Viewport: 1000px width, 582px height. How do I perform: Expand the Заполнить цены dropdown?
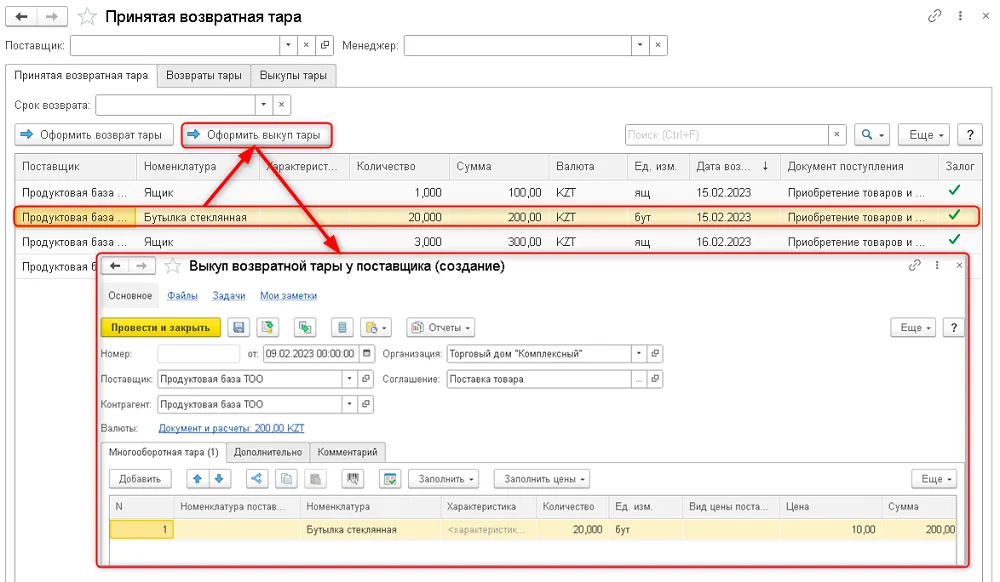(541, 479)
